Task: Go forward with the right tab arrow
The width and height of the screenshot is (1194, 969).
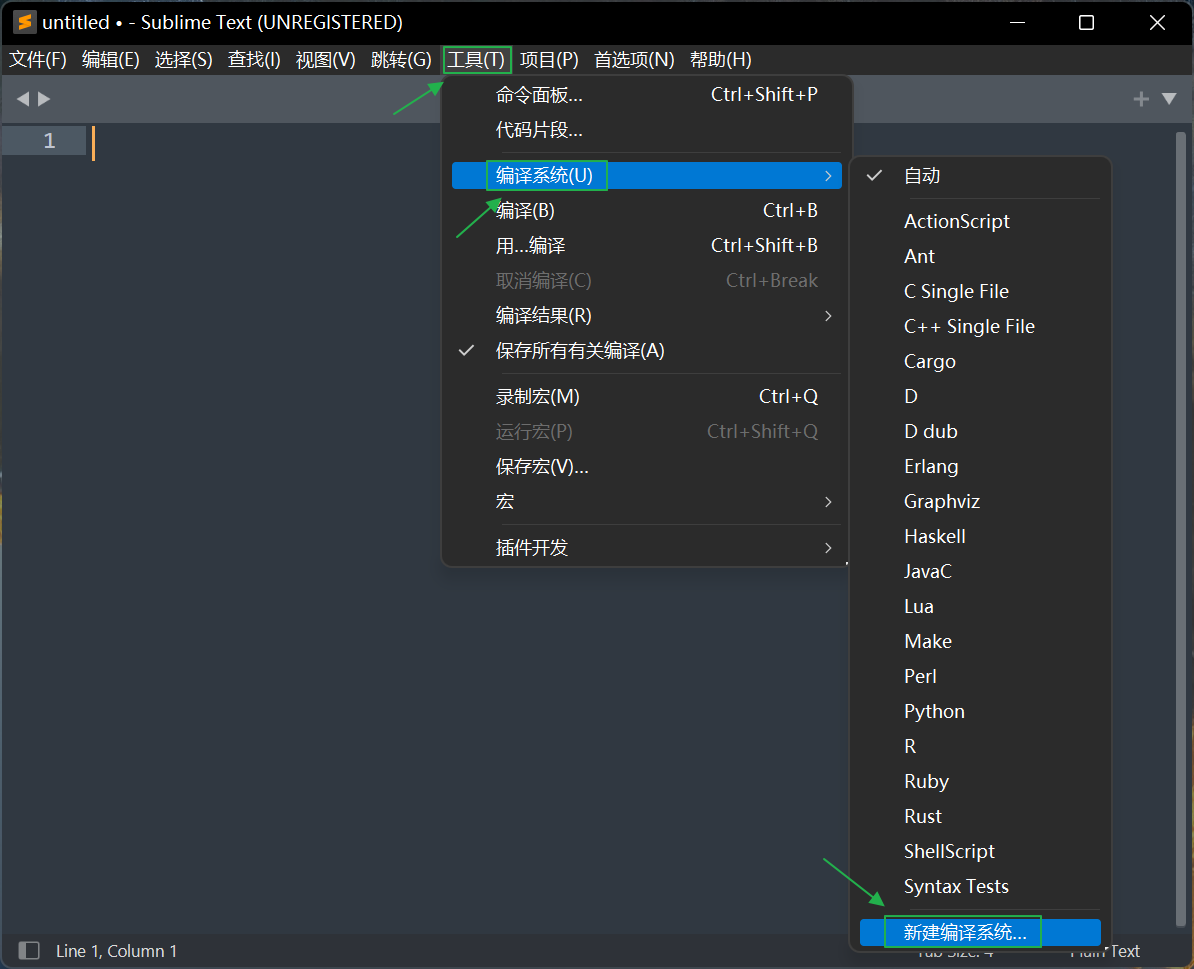Action: (x=44, y=98)
